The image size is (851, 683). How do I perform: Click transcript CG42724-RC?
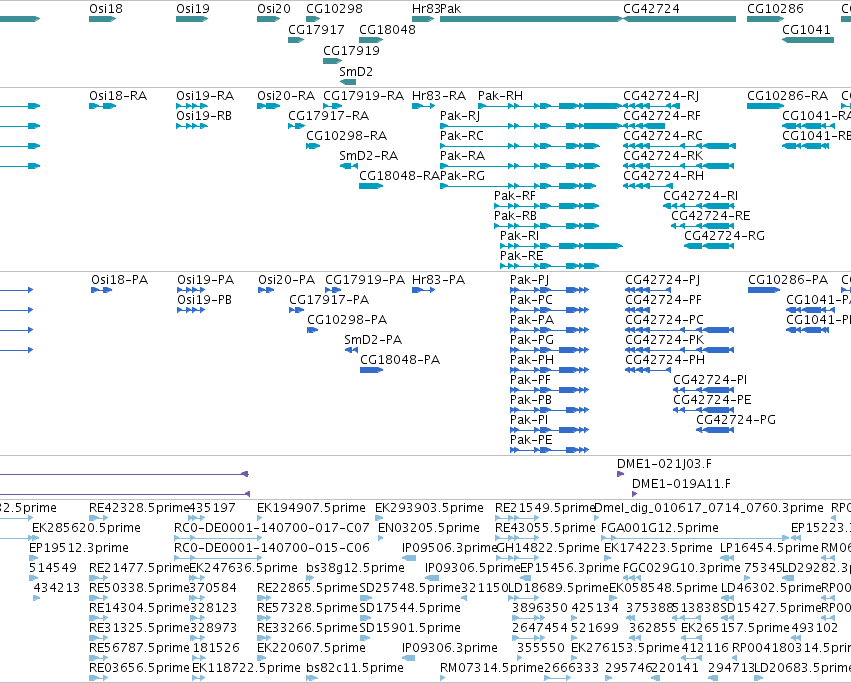(x=663, y=136)
